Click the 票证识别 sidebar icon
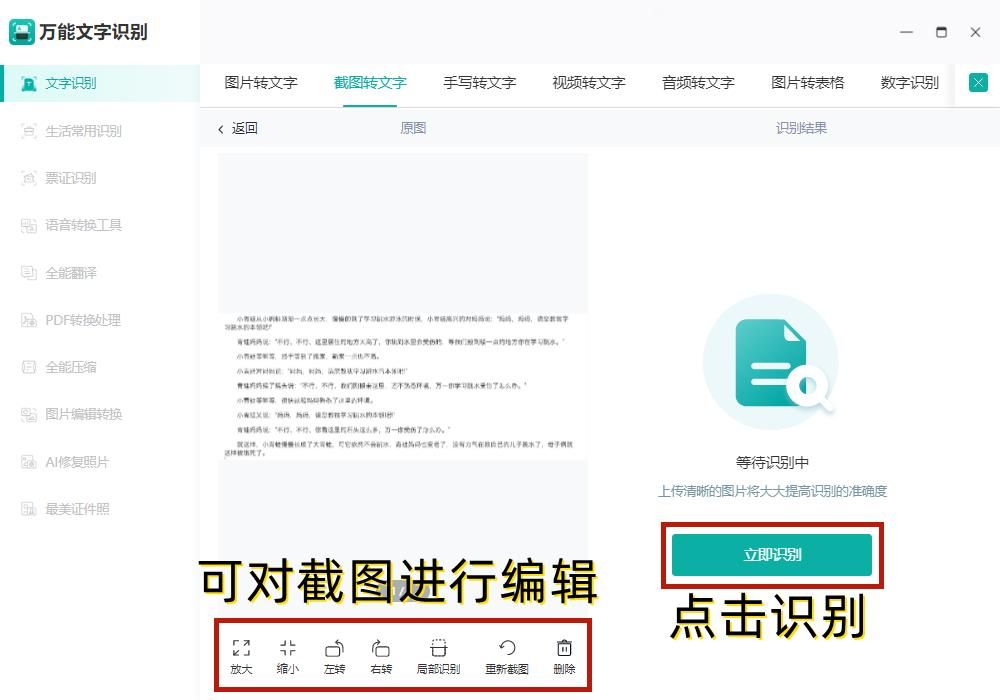1000x700 pixels. [29, 179]
